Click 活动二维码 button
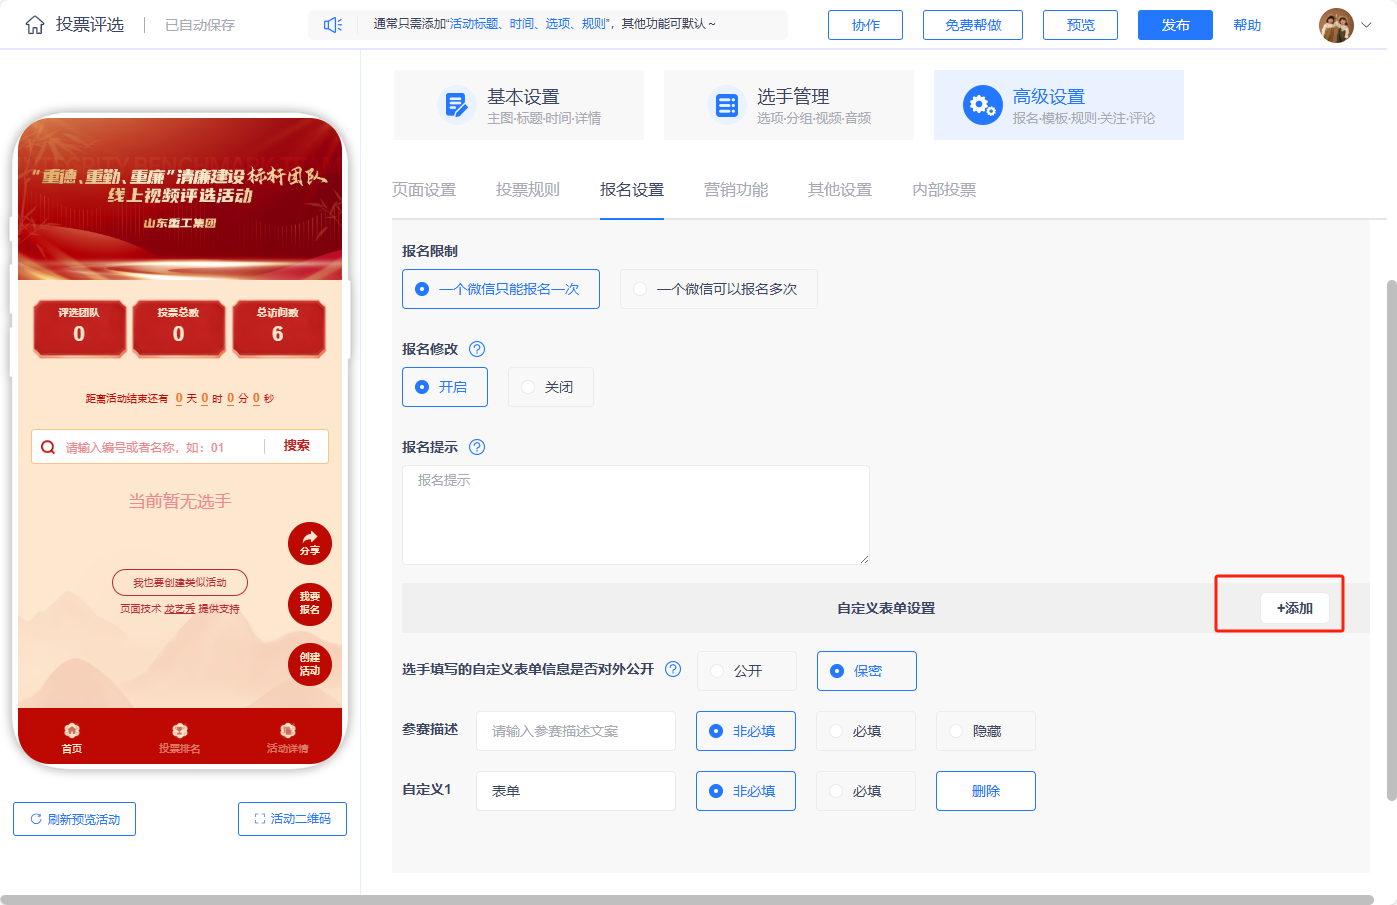Image resolution: width=1397 pixels, height=905 pixels. point(293,819)
